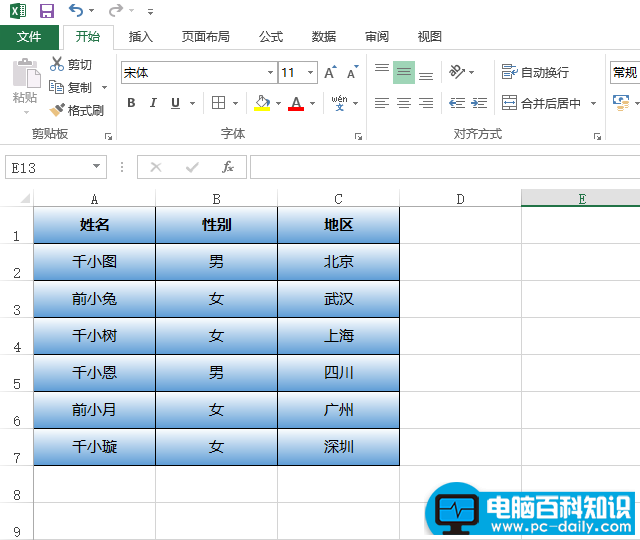640x540 pixels.
Task: Click the increase indent icon
Action: pyautogui.click(x=479, y=103)
